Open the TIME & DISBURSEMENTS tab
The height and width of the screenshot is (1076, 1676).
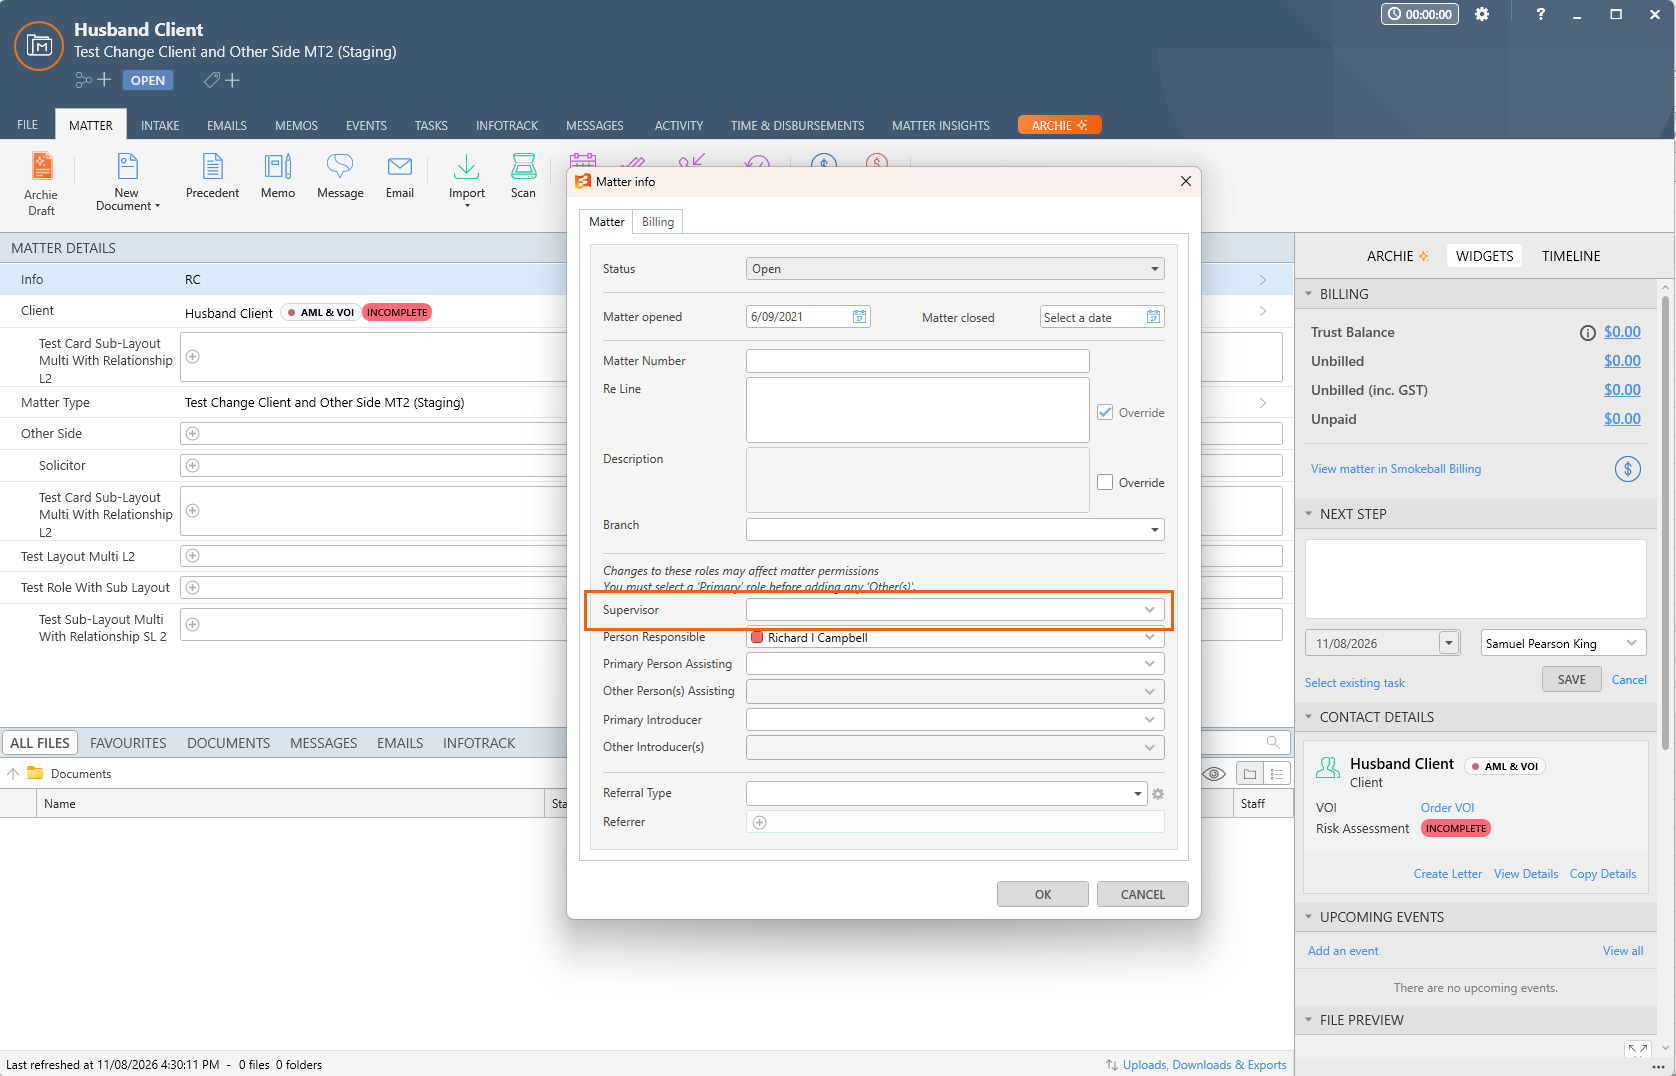point(797,125)
